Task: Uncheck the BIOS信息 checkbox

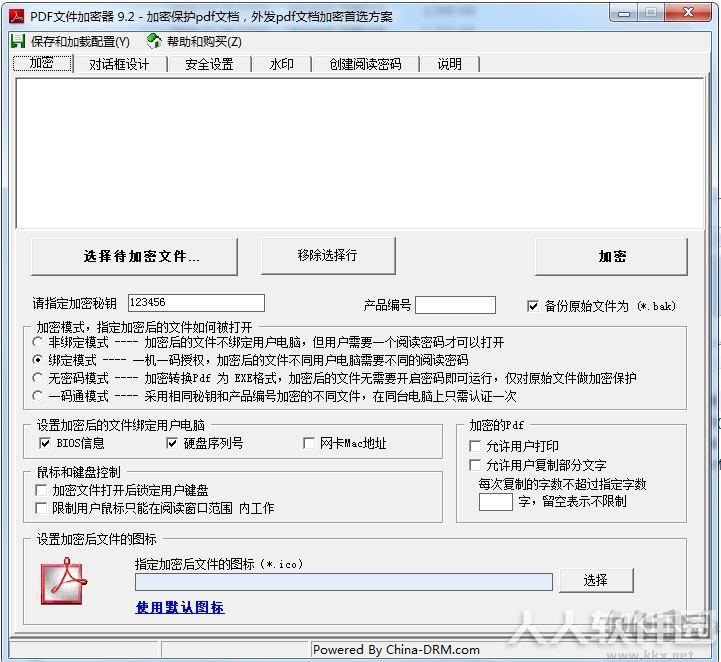Action: [45, 443]
